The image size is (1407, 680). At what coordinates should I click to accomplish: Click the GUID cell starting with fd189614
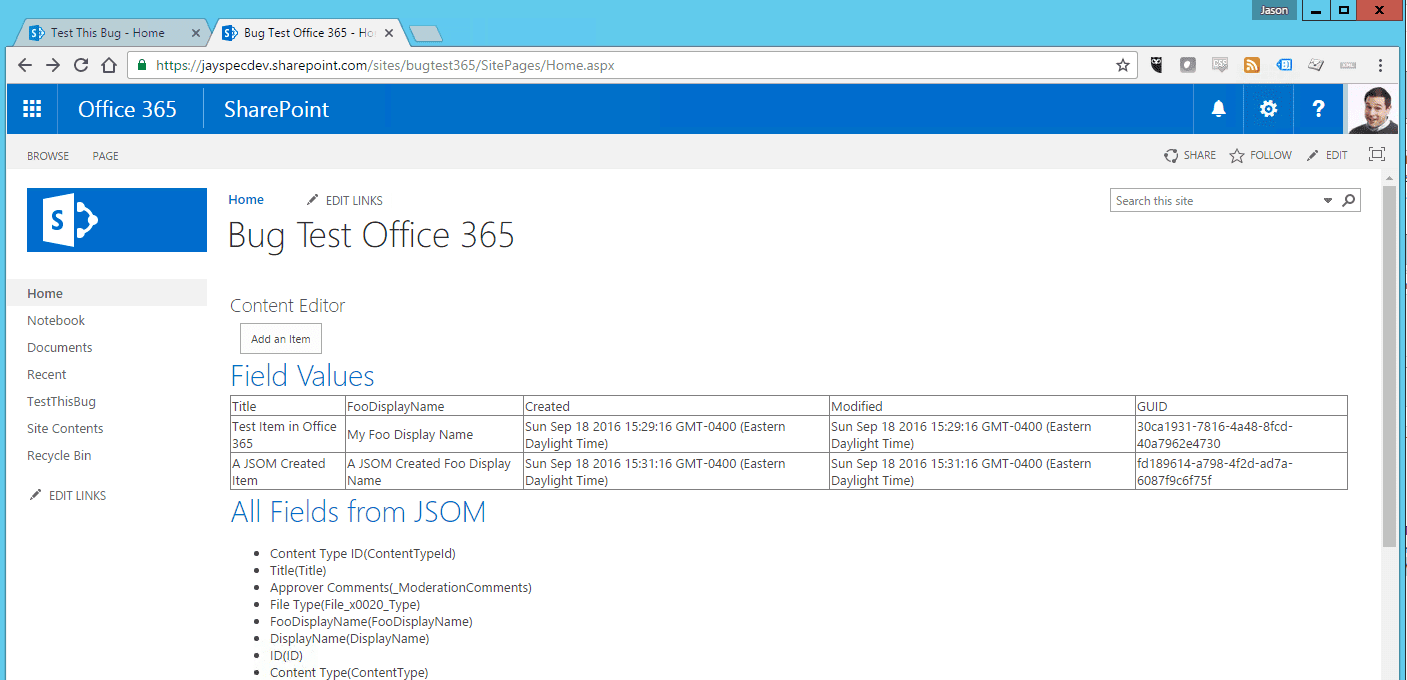coord(1241,471)
